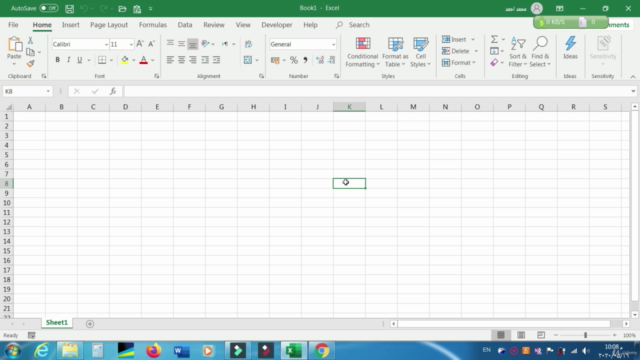Click Decrease Indent icon
The image size is (640, 360).
click(205, 60)
